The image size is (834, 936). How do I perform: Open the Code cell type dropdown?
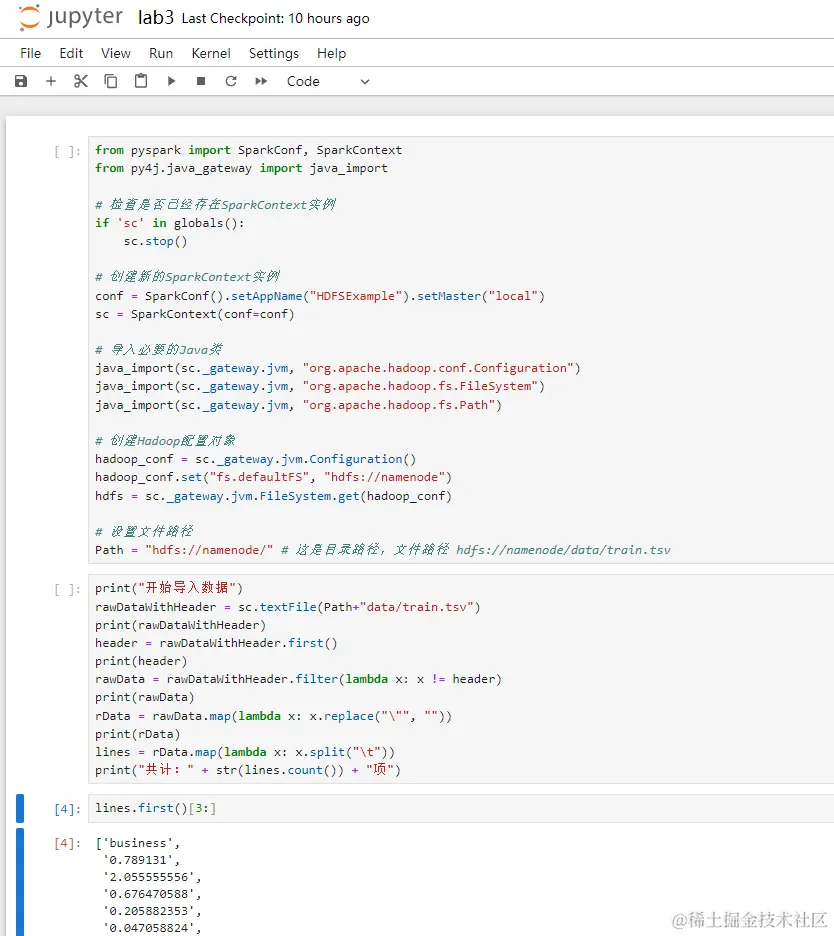[328, 81]
